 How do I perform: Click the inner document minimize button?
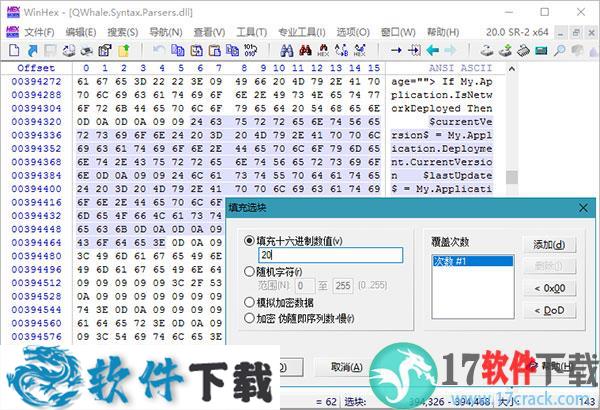click(561, 33)
